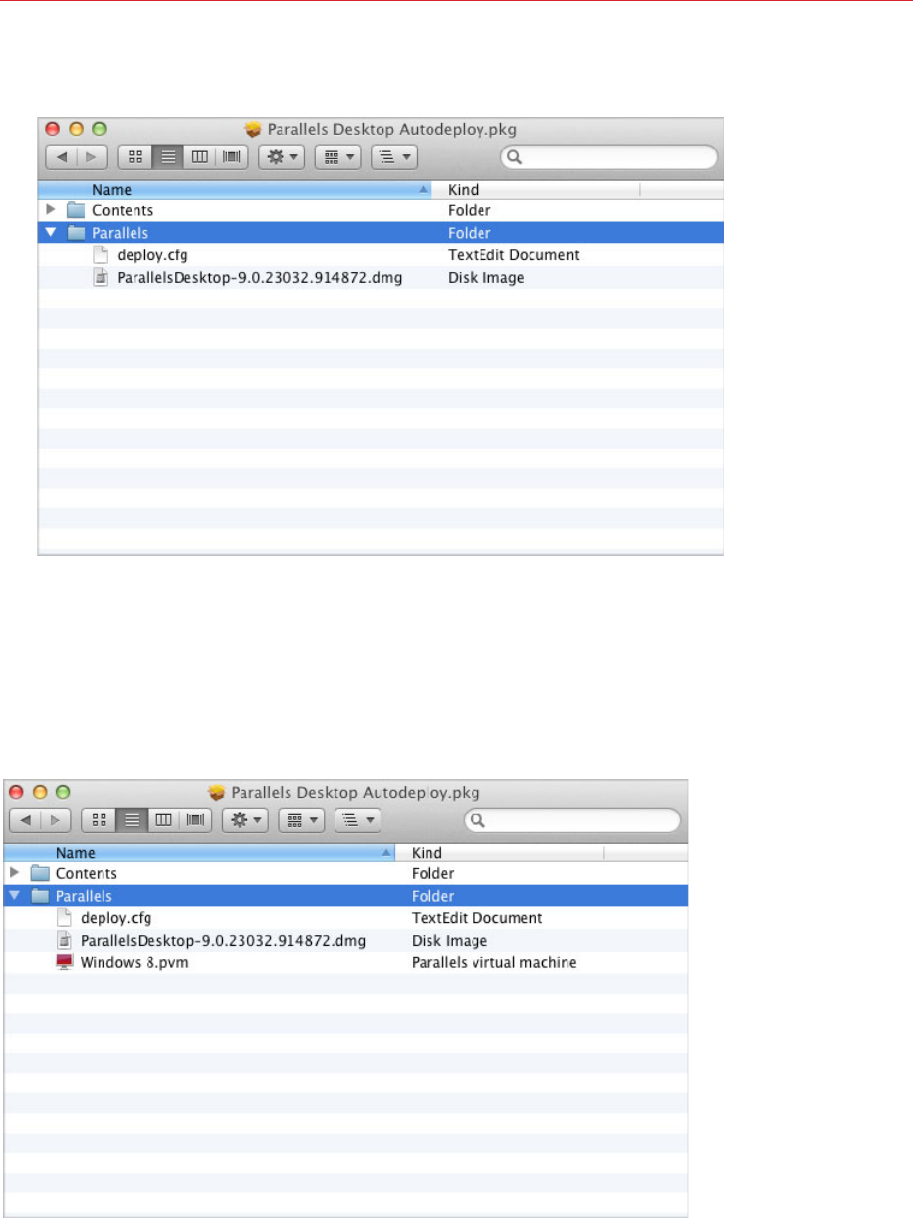Click search field in upper window
The image size is (913, 1218).
click(609, 157)
